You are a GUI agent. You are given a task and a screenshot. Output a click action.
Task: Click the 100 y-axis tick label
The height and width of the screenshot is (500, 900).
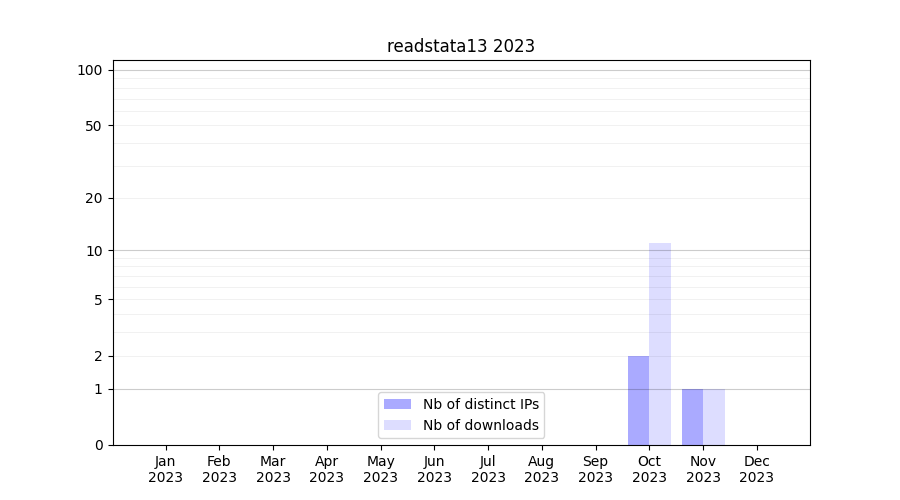click(x=90, y=70)
